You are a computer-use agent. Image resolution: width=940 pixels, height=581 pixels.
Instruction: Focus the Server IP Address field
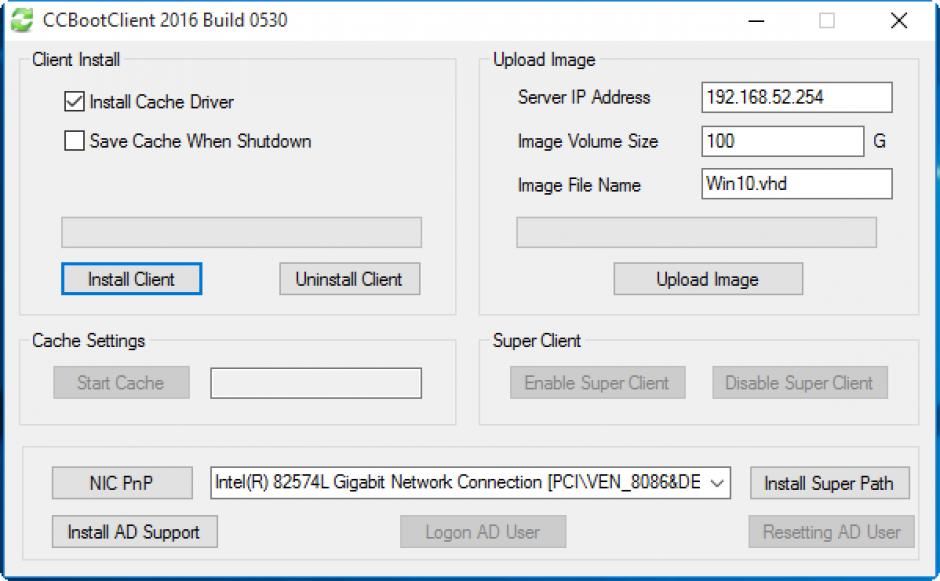point(797,97)
